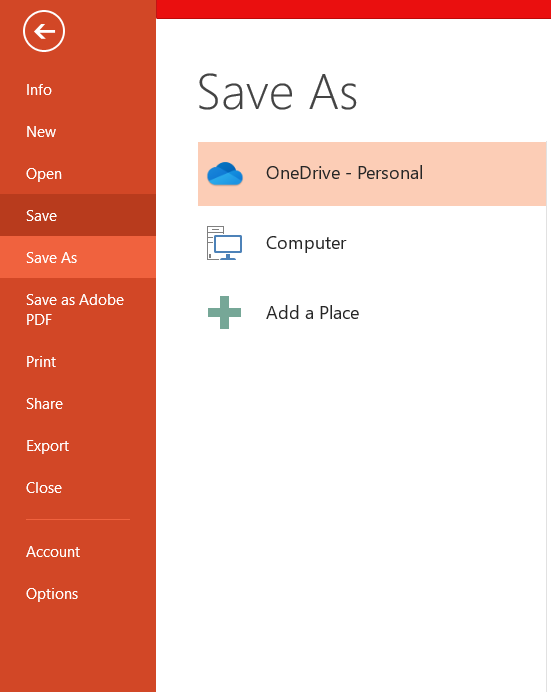The height and width of the screenshot is (692, 551).
Task: Select OneDrive - Personal location
Action: (x=372, y=174)
